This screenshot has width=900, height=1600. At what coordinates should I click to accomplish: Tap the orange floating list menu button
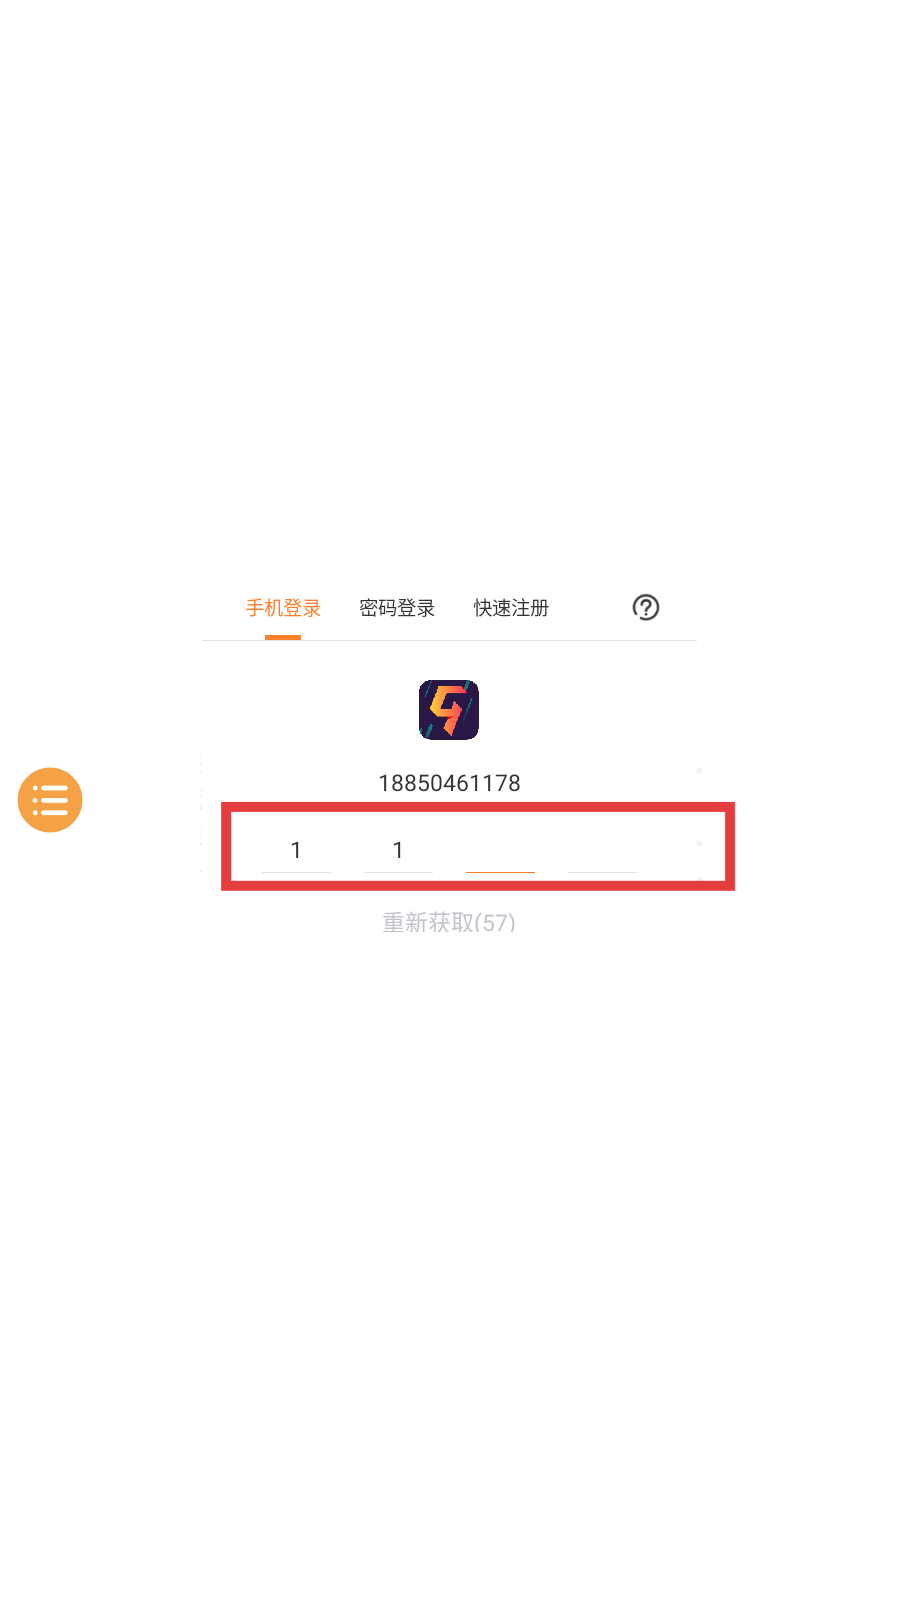click(x=50, y=800)
